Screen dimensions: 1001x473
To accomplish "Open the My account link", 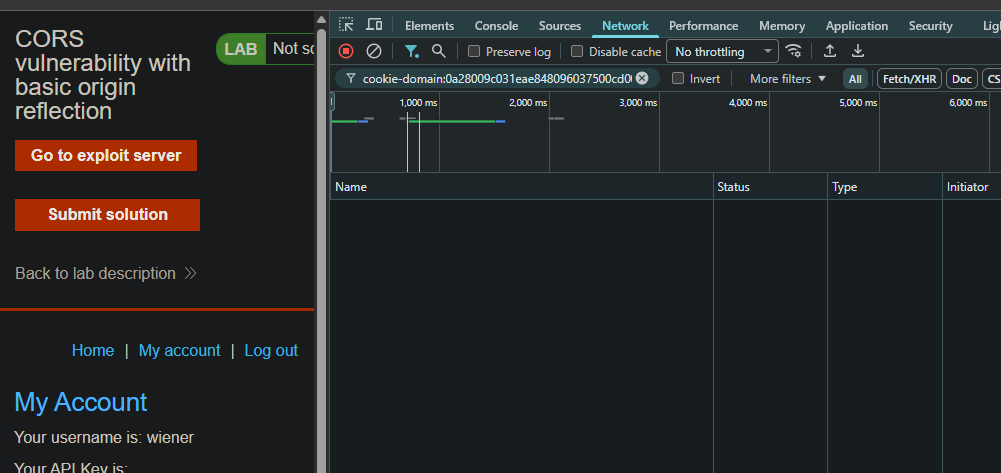I will coord(179,350).
